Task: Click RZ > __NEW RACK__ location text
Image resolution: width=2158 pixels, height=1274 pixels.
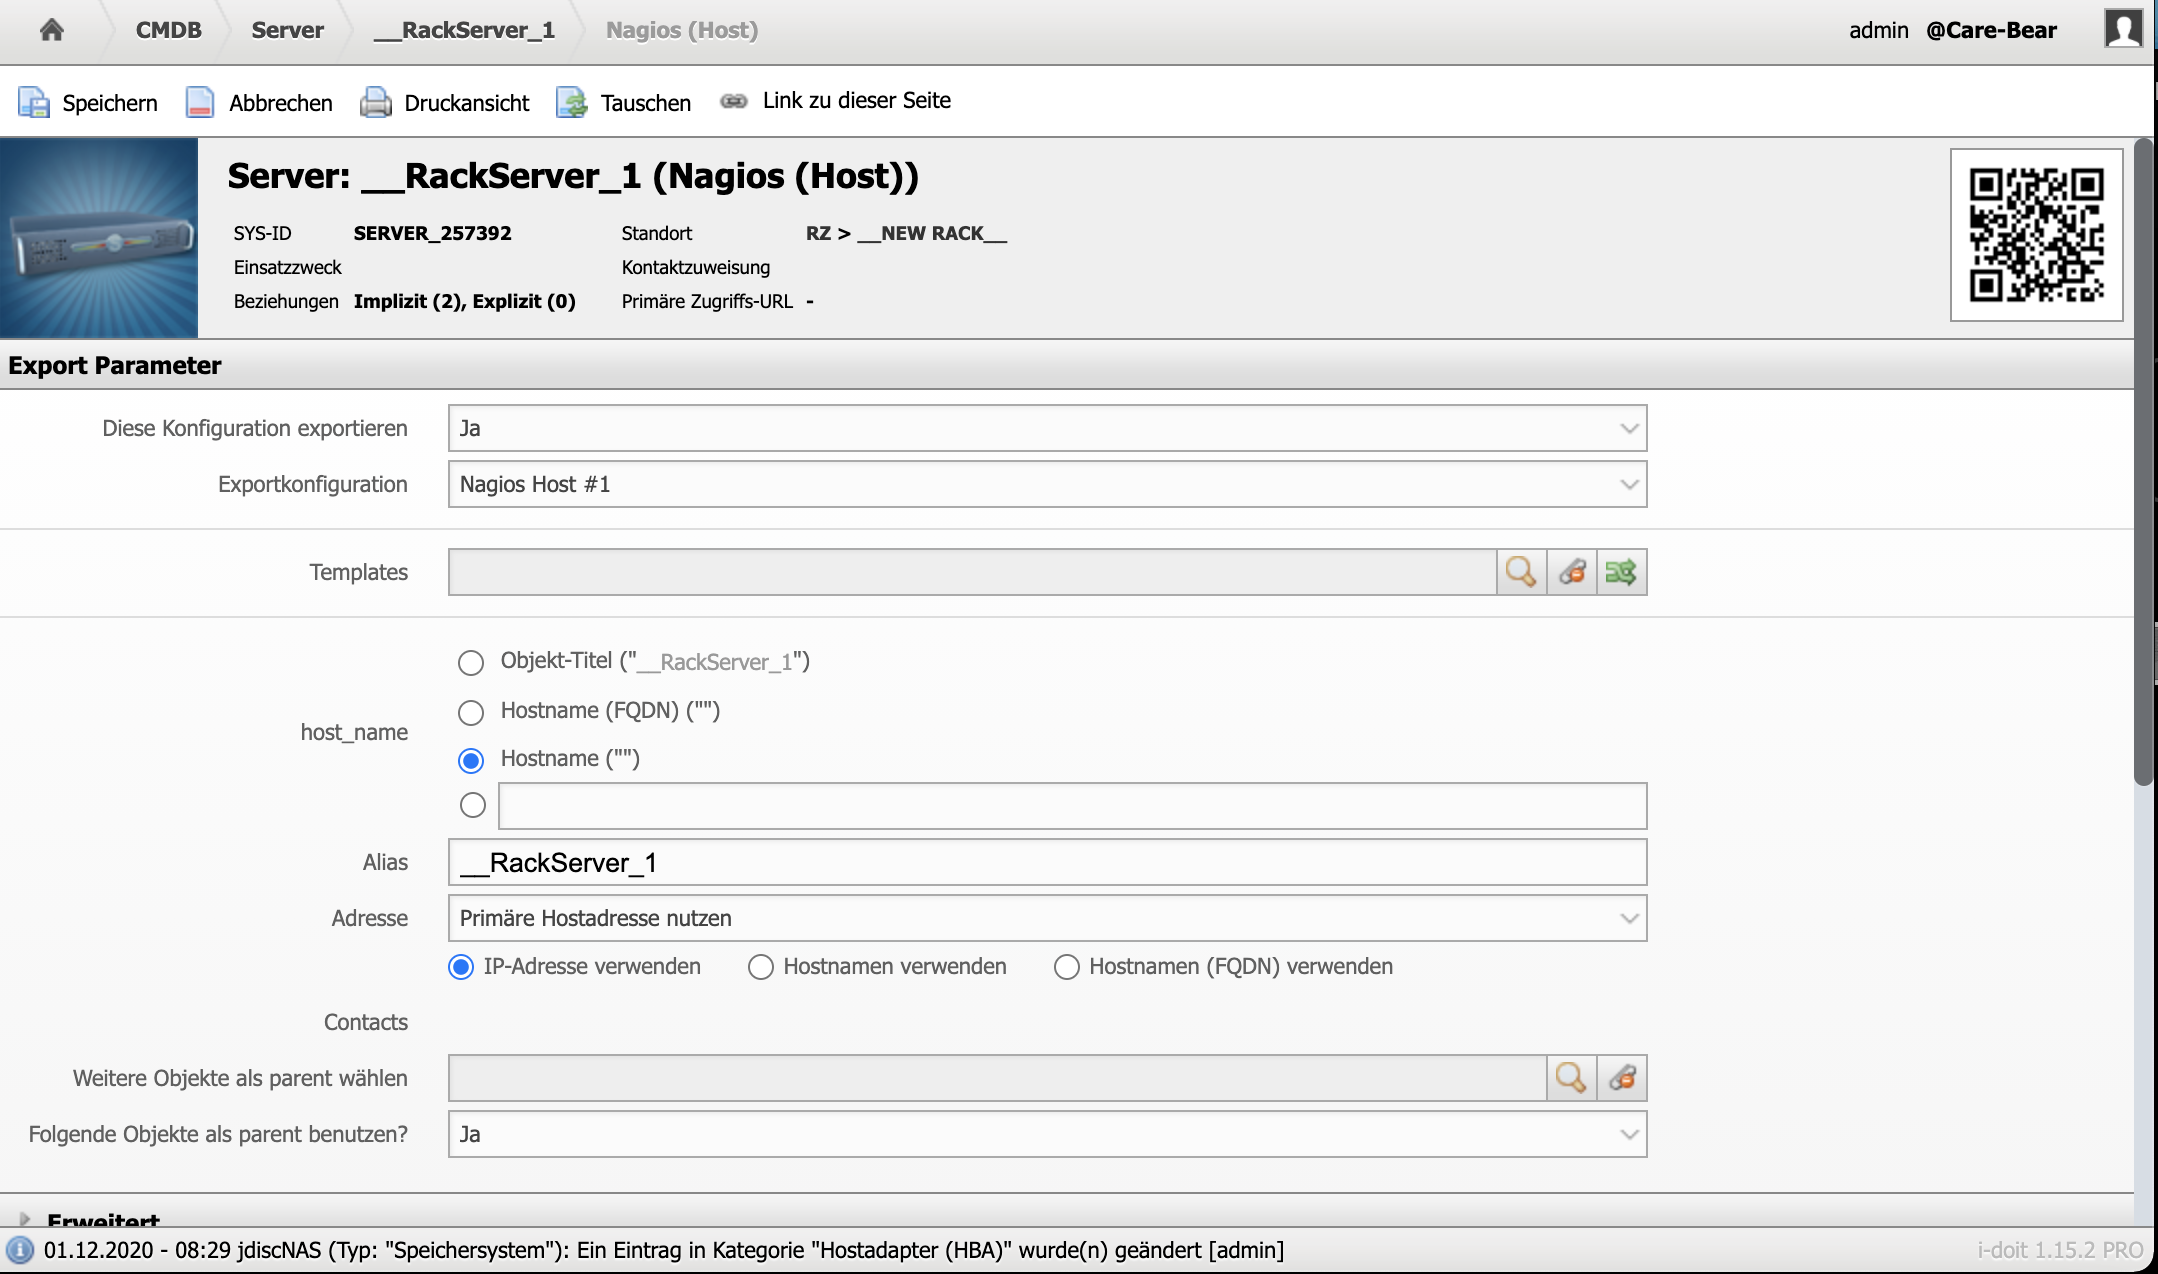Action: pos(906,233)
